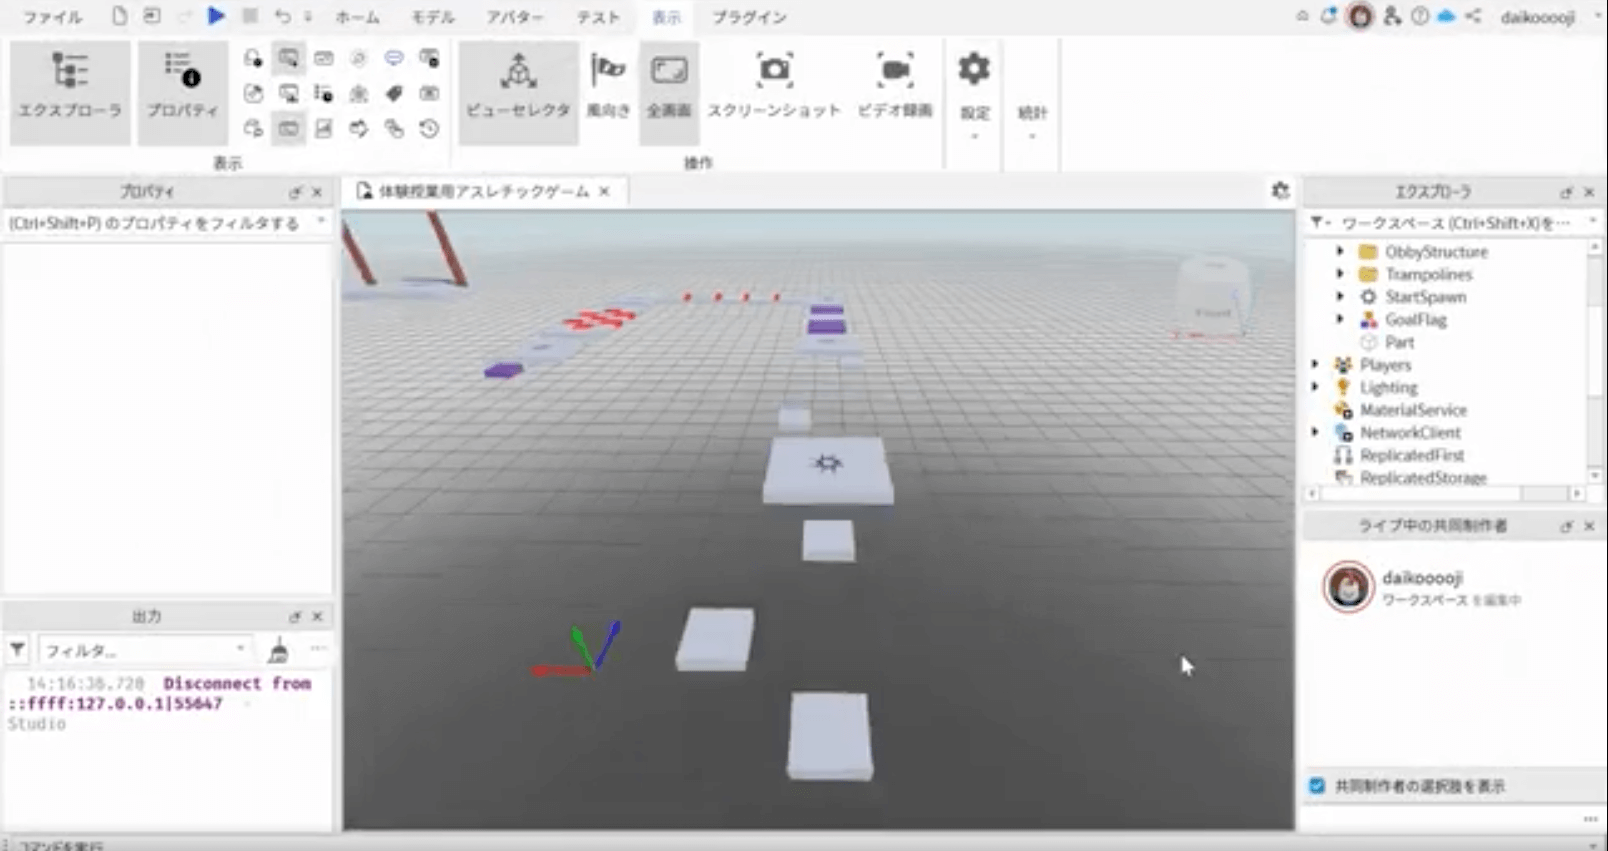Expand the GoalFlag model
This screenshot has width=1608, height=851.
point(1340,319)
